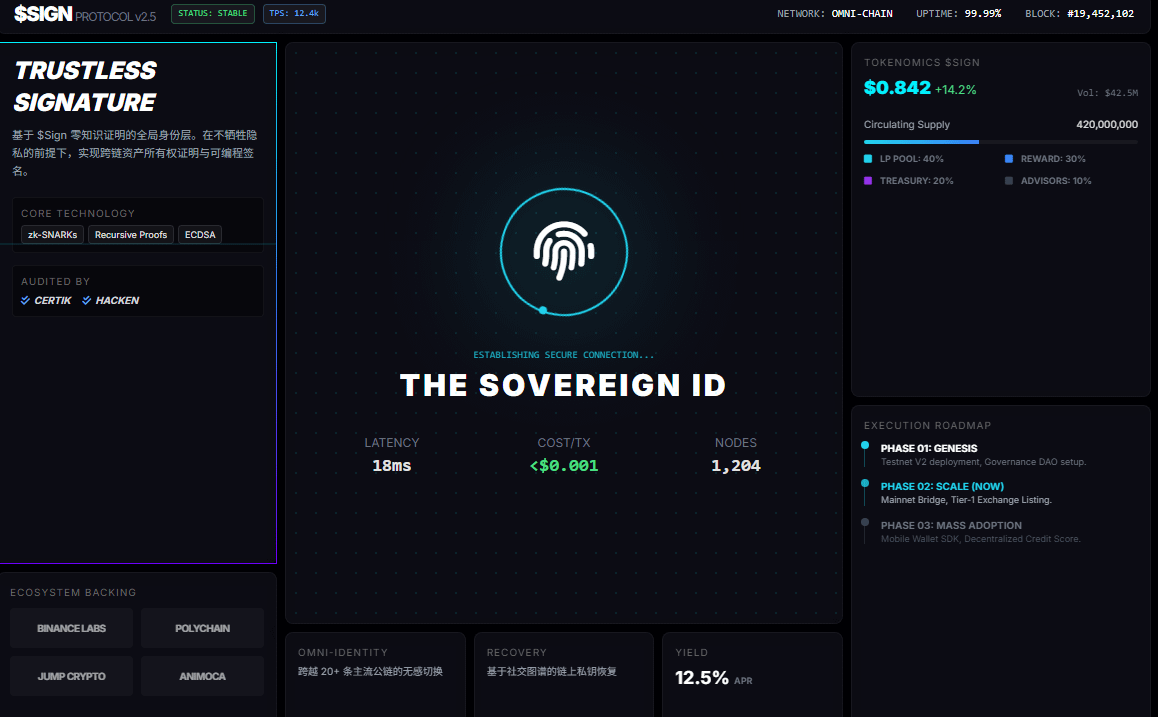Screen dimensions: 1158x717
Task: Click the REWARD blue color swatch
Action: click(1009, 159)
